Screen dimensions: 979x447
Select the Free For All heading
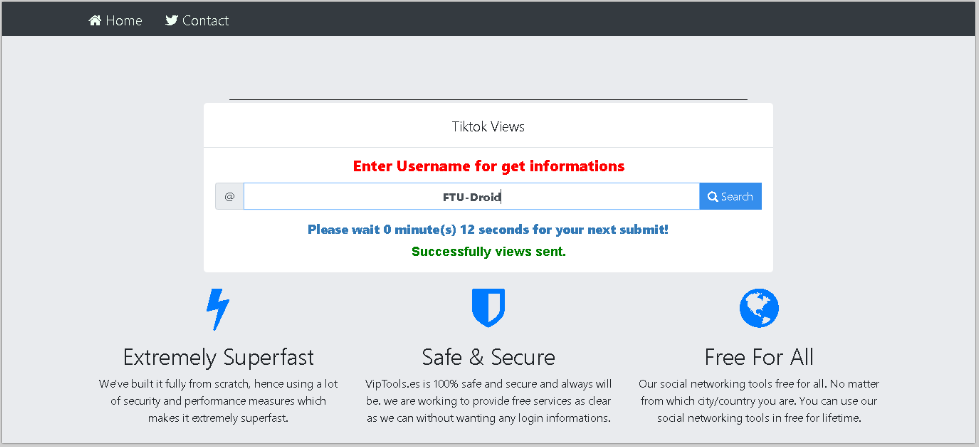(758, 357)
